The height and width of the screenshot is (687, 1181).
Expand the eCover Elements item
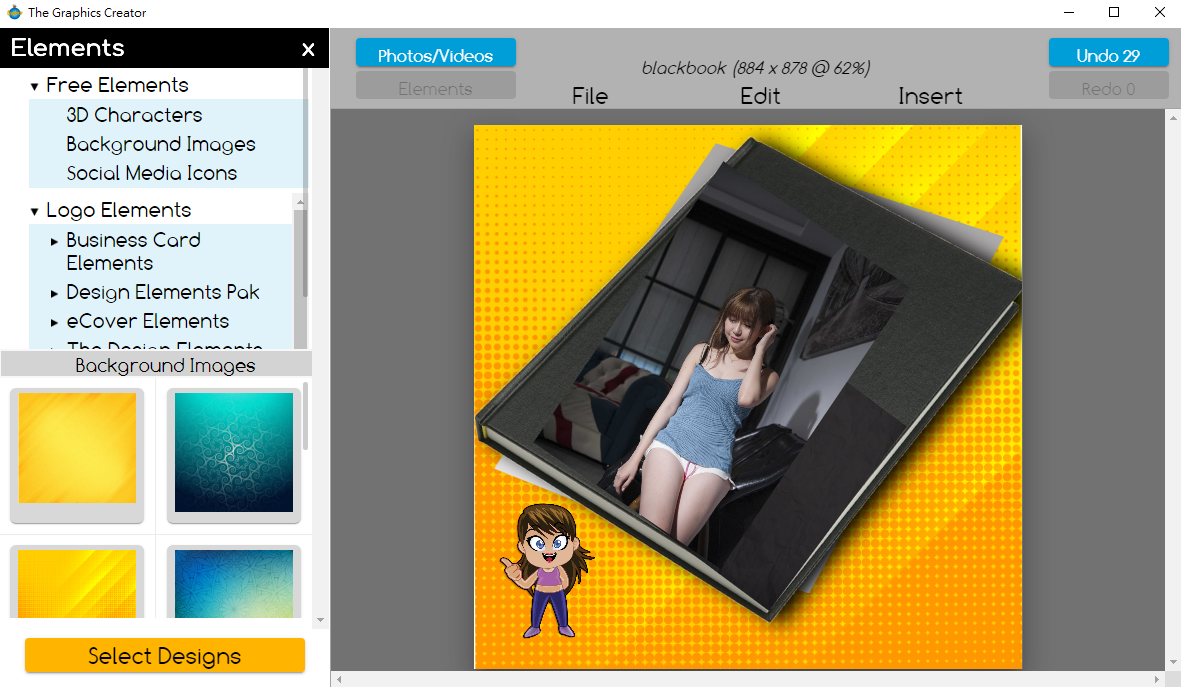(x=55, y=322)
